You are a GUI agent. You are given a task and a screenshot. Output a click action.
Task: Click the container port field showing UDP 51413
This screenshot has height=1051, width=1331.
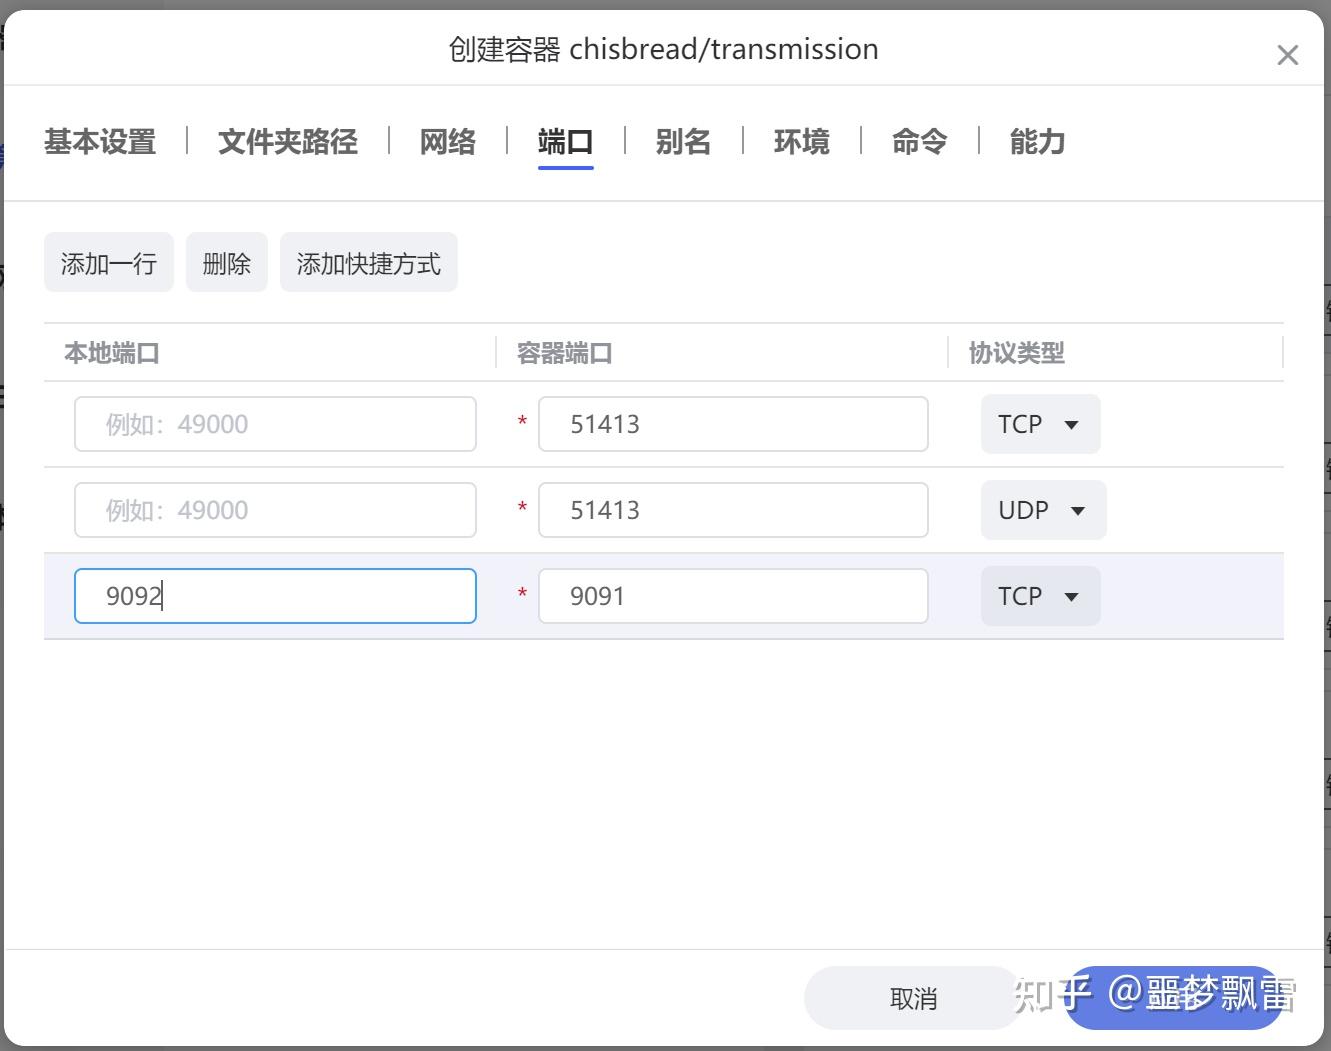[x=733, y=510]
